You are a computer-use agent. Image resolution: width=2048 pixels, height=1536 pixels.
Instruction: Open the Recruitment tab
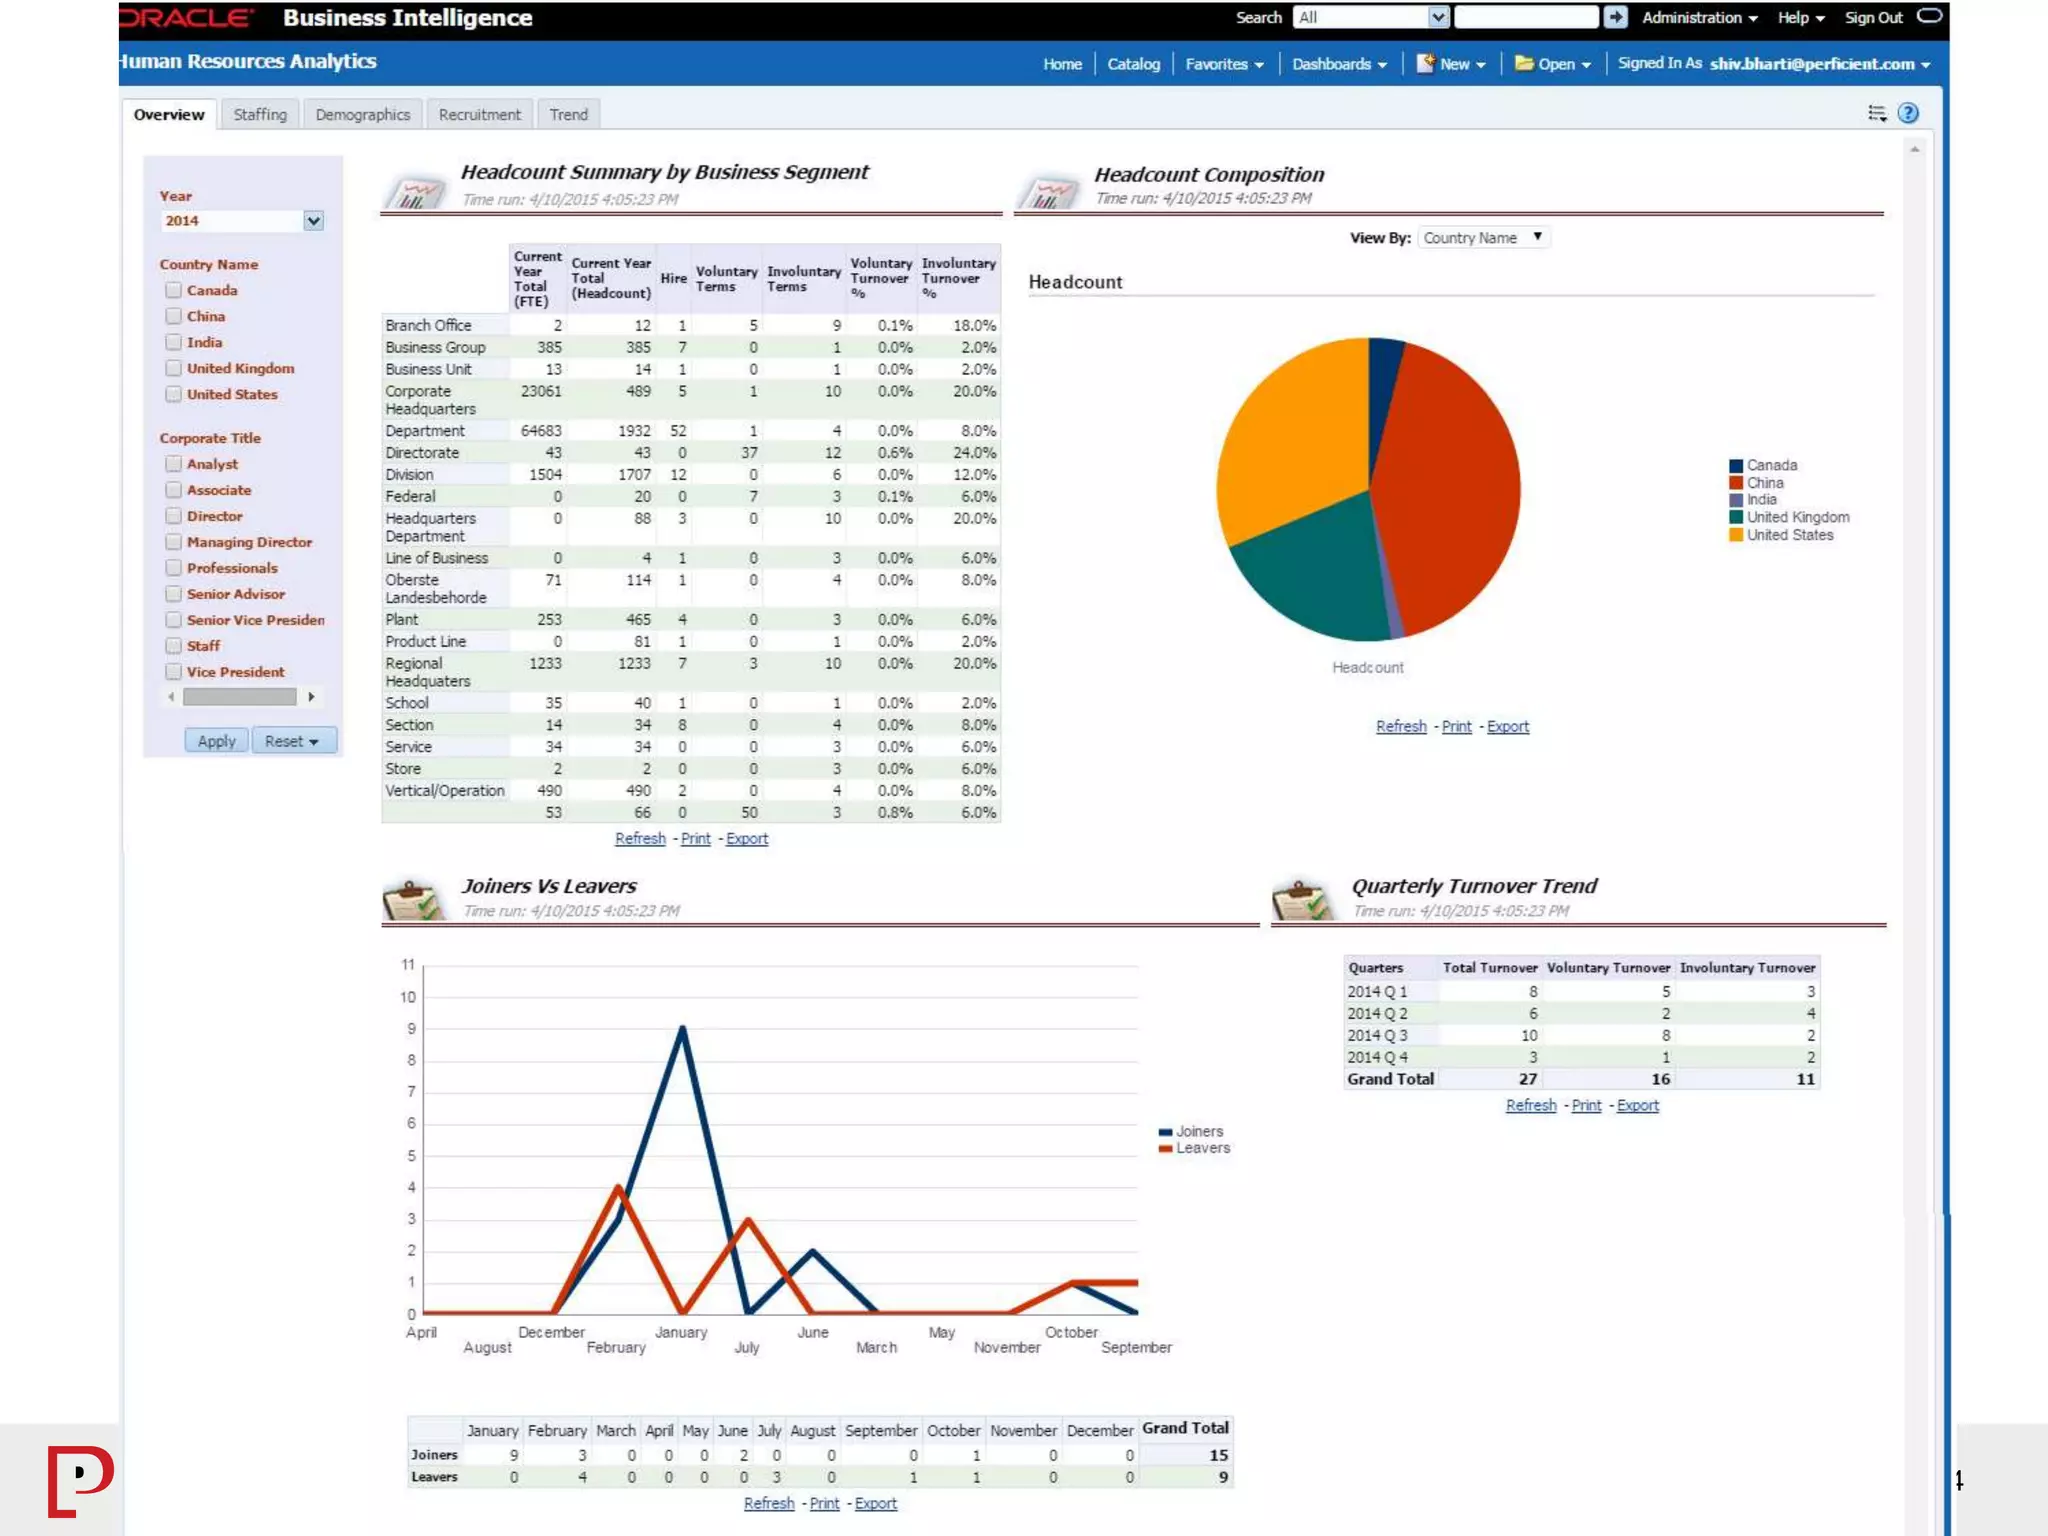(x=479, y=114)
